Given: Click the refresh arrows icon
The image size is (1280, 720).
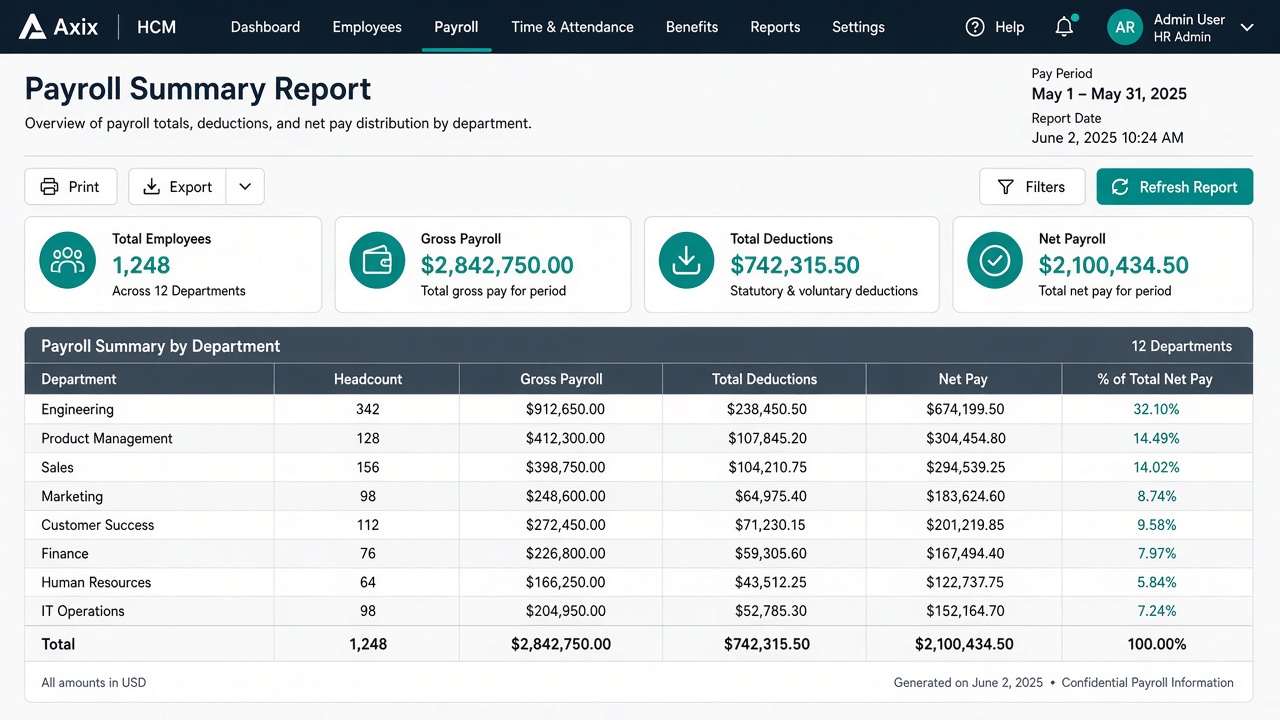Looking at the screenshot, I should click(1120, 187).
